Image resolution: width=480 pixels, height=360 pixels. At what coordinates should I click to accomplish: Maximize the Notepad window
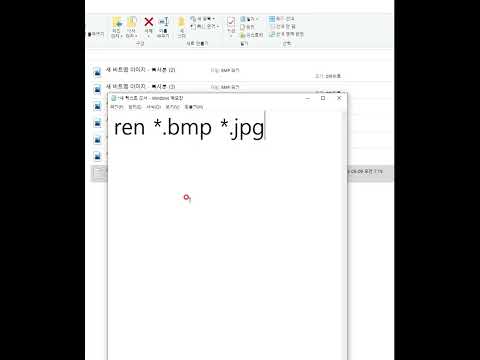323,98
